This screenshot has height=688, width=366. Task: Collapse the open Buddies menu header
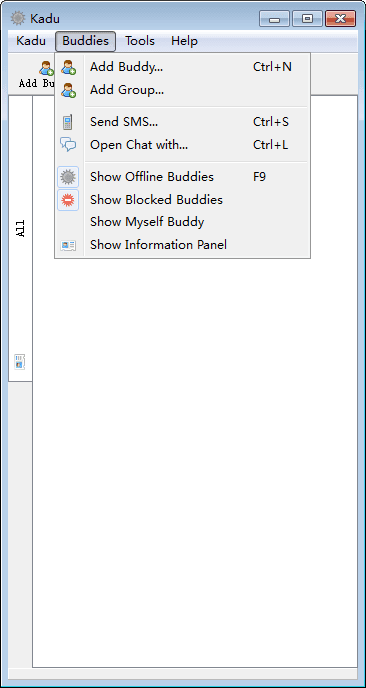coord(86,41)
